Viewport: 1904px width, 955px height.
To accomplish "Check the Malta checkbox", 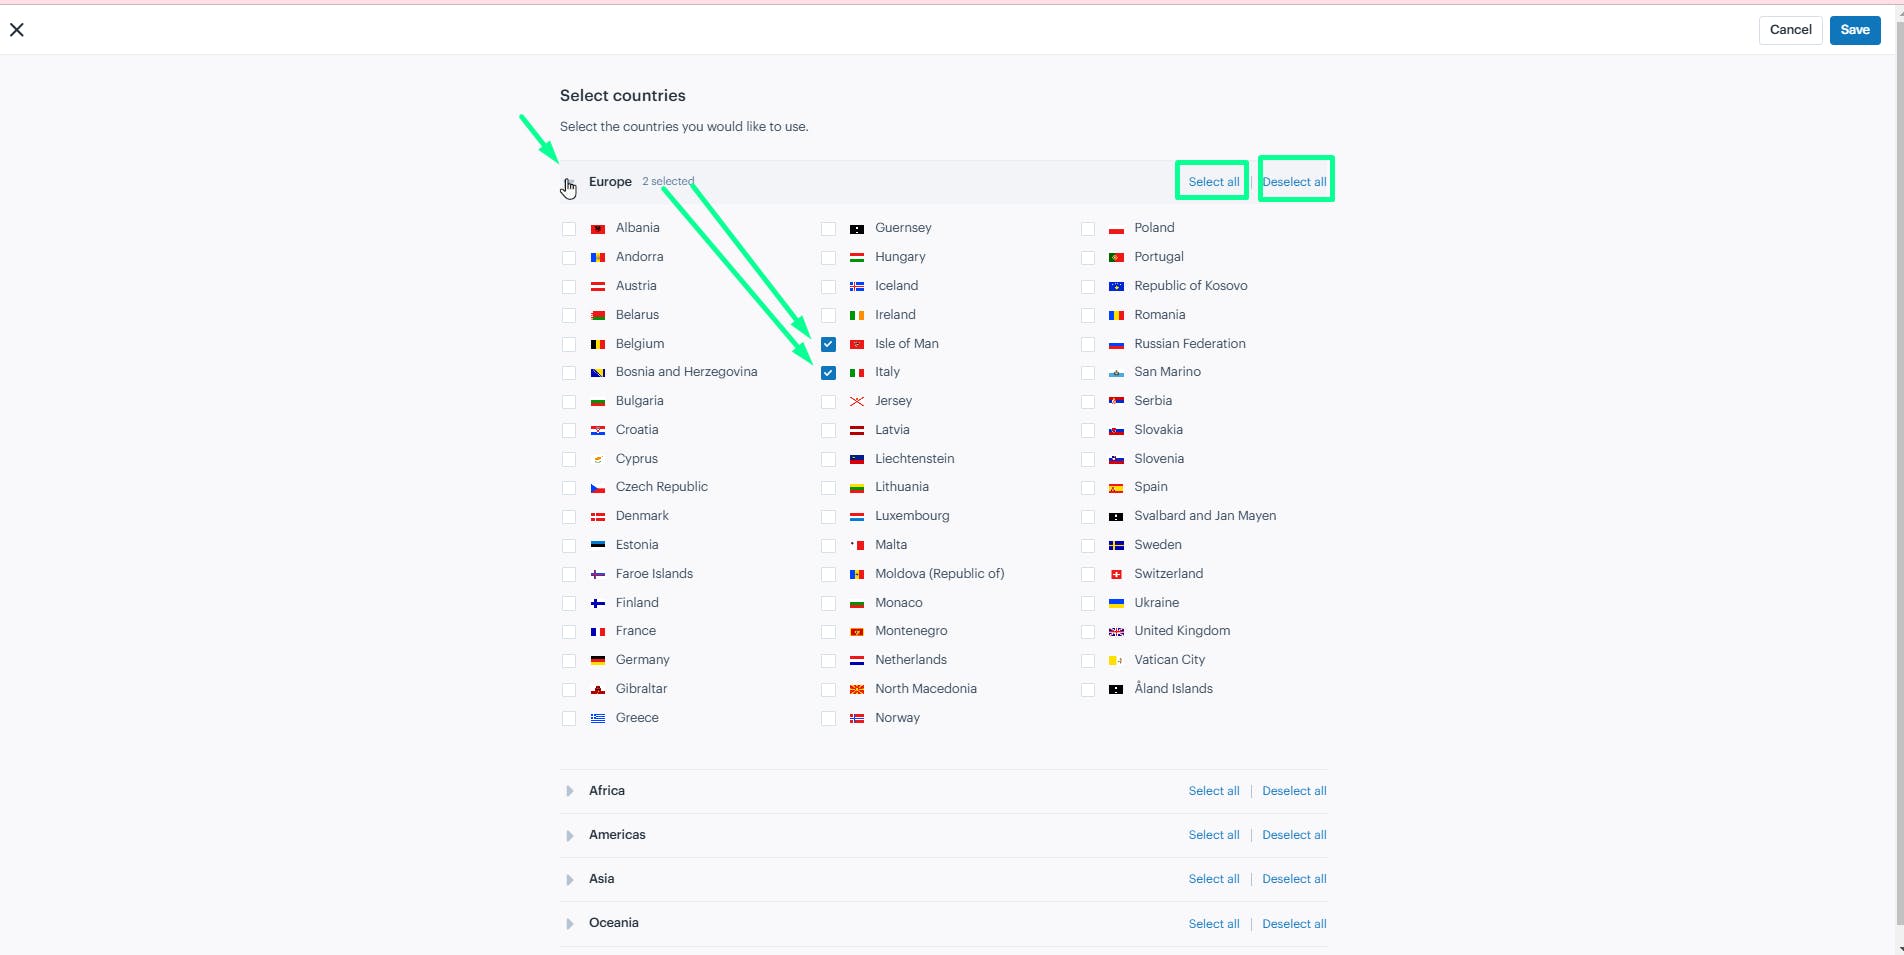I will point(828,546).
